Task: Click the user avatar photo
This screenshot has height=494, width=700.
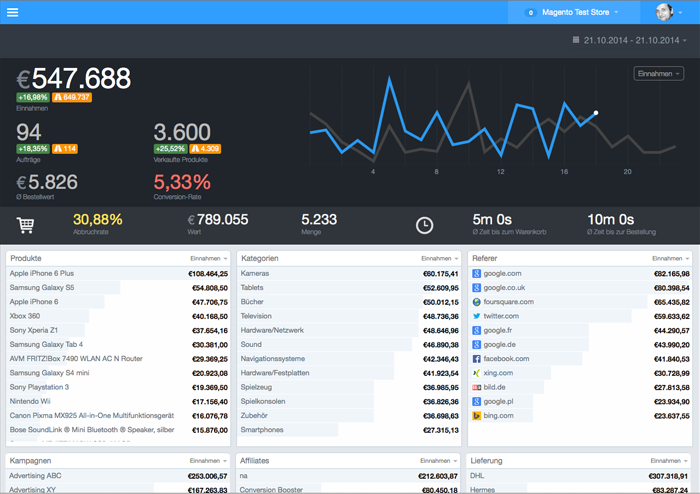Action: coord(664,12)
